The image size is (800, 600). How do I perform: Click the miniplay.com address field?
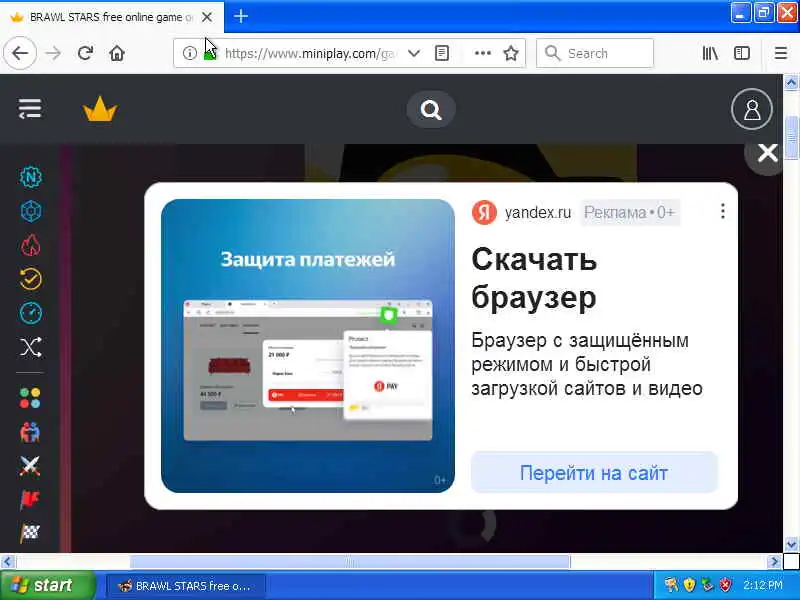pos(311,53)
